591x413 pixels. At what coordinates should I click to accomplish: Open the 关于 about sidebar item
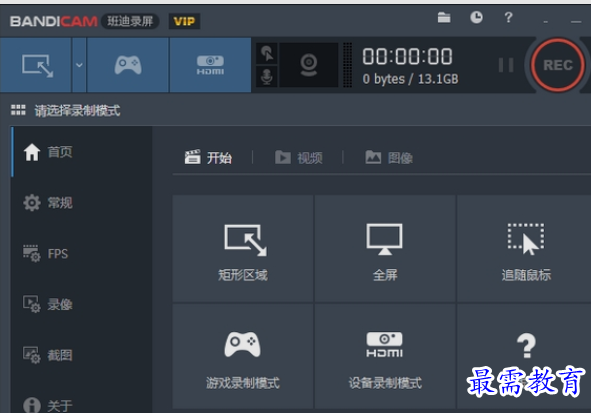[82, 405]
